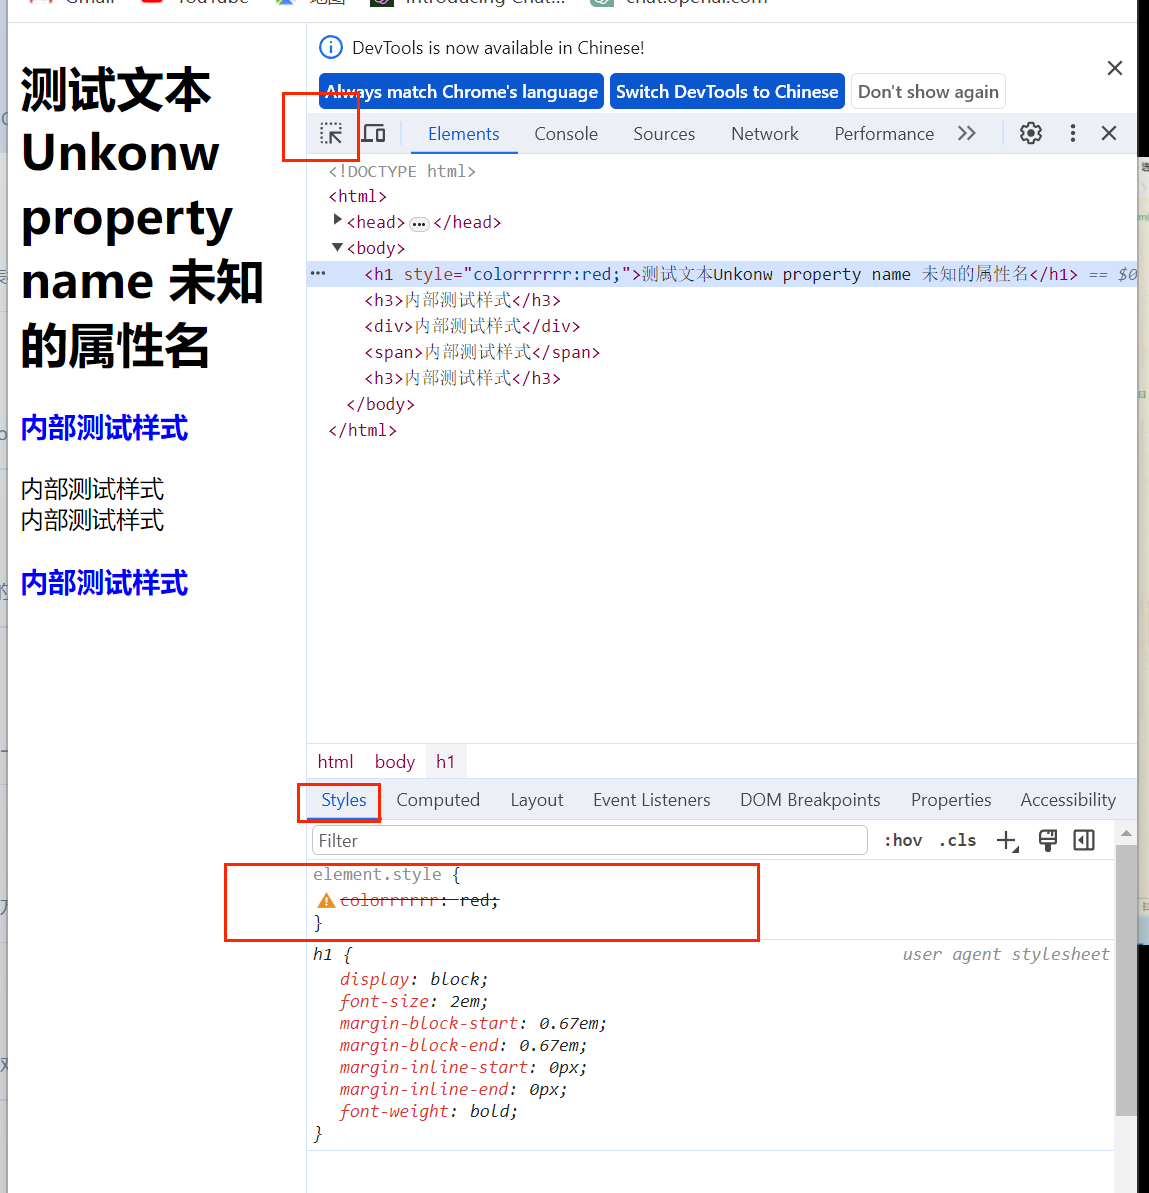Open the Performance tab
The image size is (1149, 1193).
(883, 134)
